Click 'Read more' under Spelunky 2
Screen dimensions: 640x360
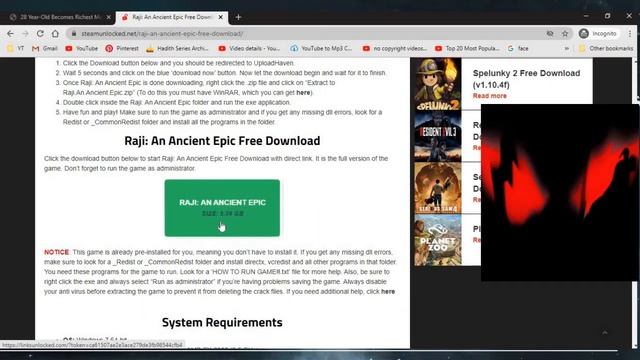tap(489, 96)
